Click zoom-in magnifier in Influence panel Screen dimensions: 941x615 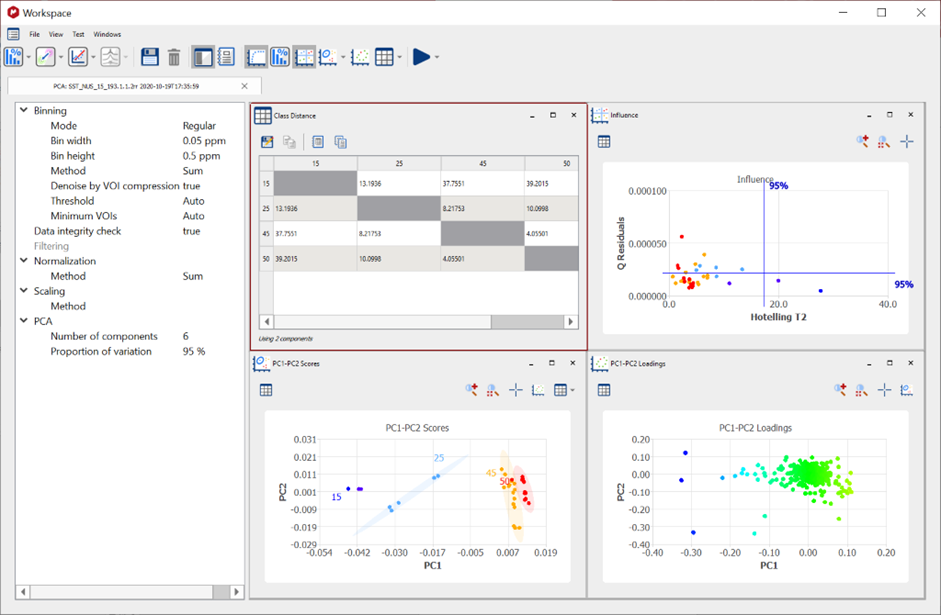(862, 142)
